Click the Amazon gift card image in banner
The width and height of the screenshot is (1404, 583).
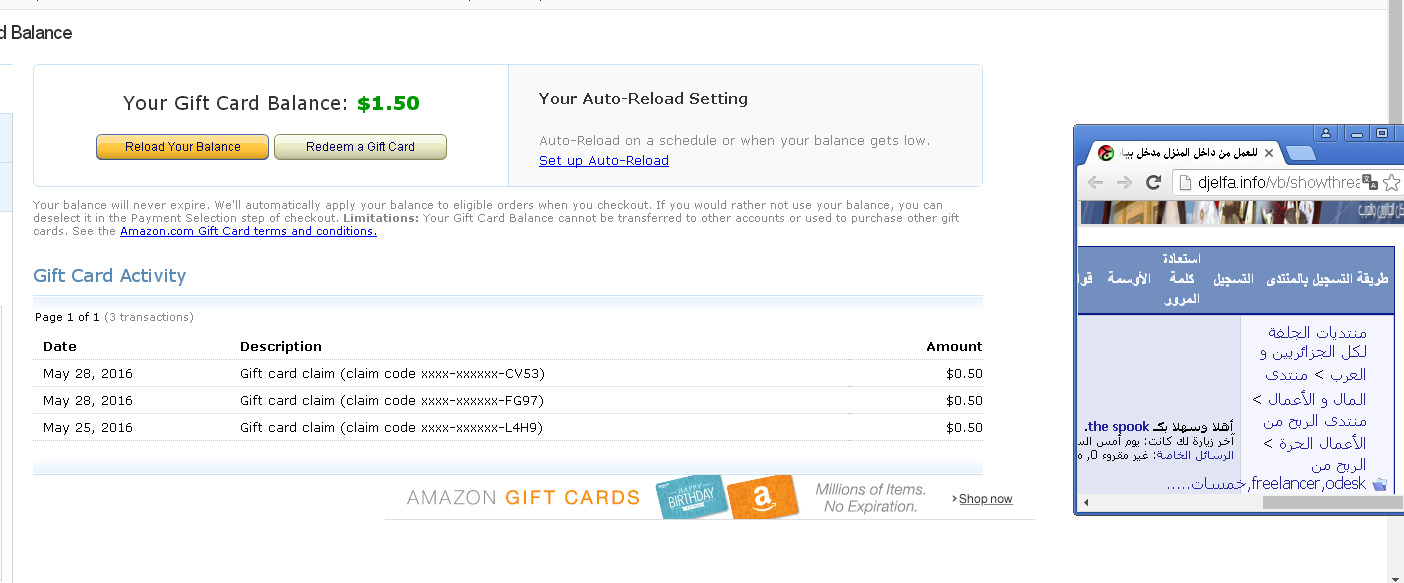point(764,497)
